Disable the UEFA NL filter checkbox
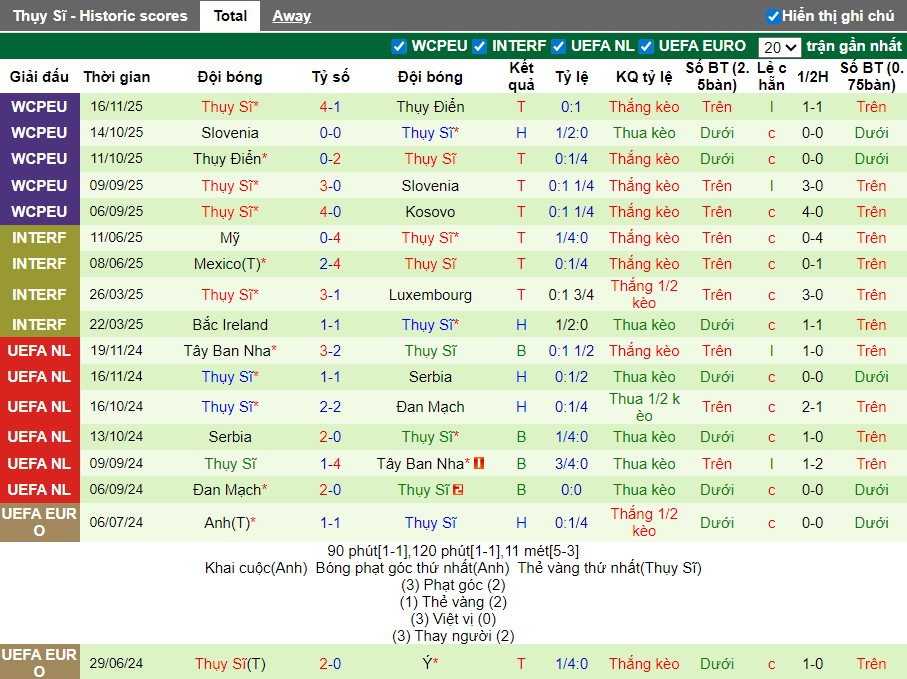Screen dimensions: 907x679 coord(559,46)
